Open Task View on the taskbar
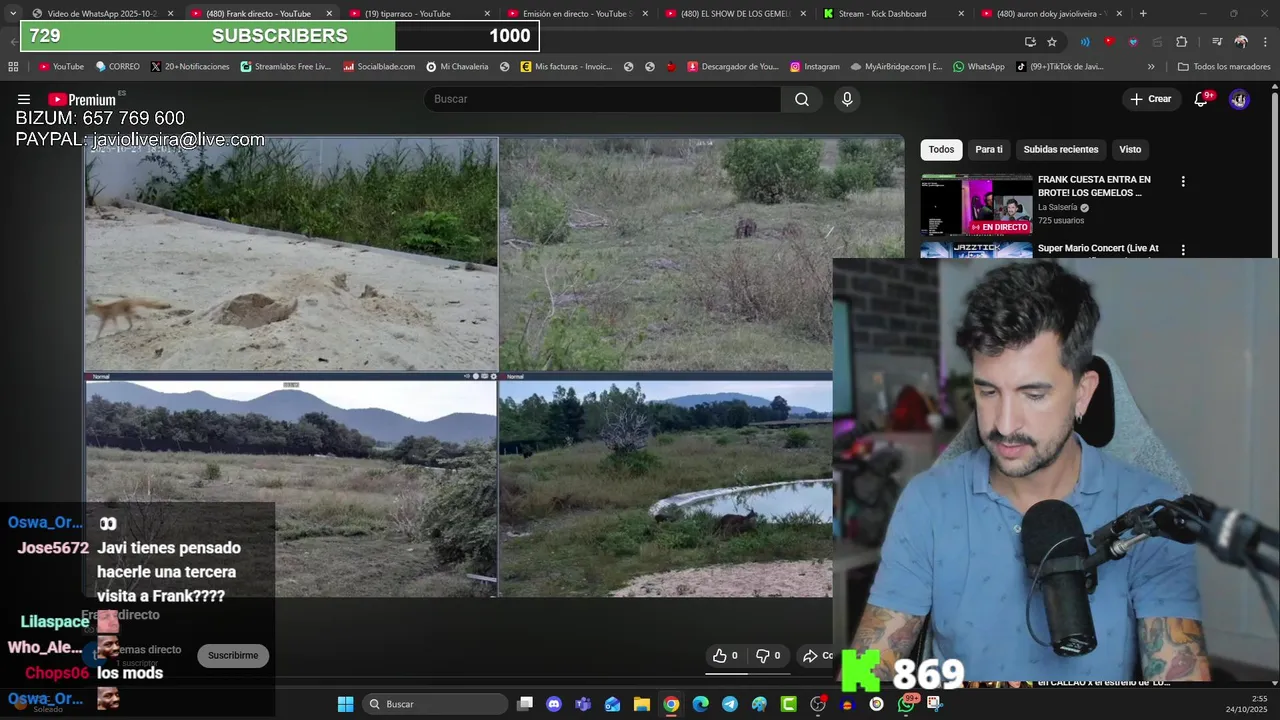This screenshot has width=1280, height=720. click(525, 704)
